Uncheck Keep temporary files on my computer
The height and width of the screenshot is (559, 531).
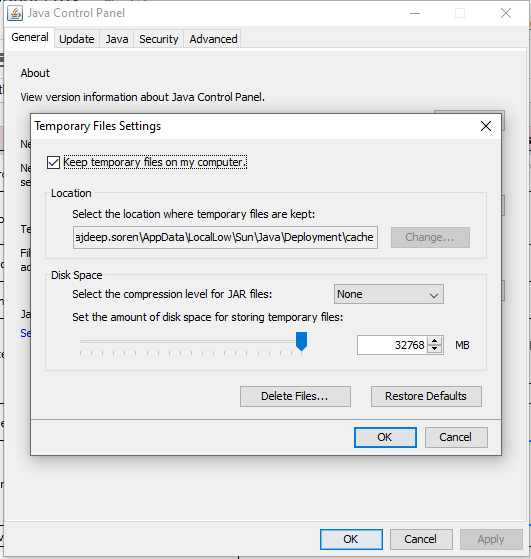click(53, 163)
